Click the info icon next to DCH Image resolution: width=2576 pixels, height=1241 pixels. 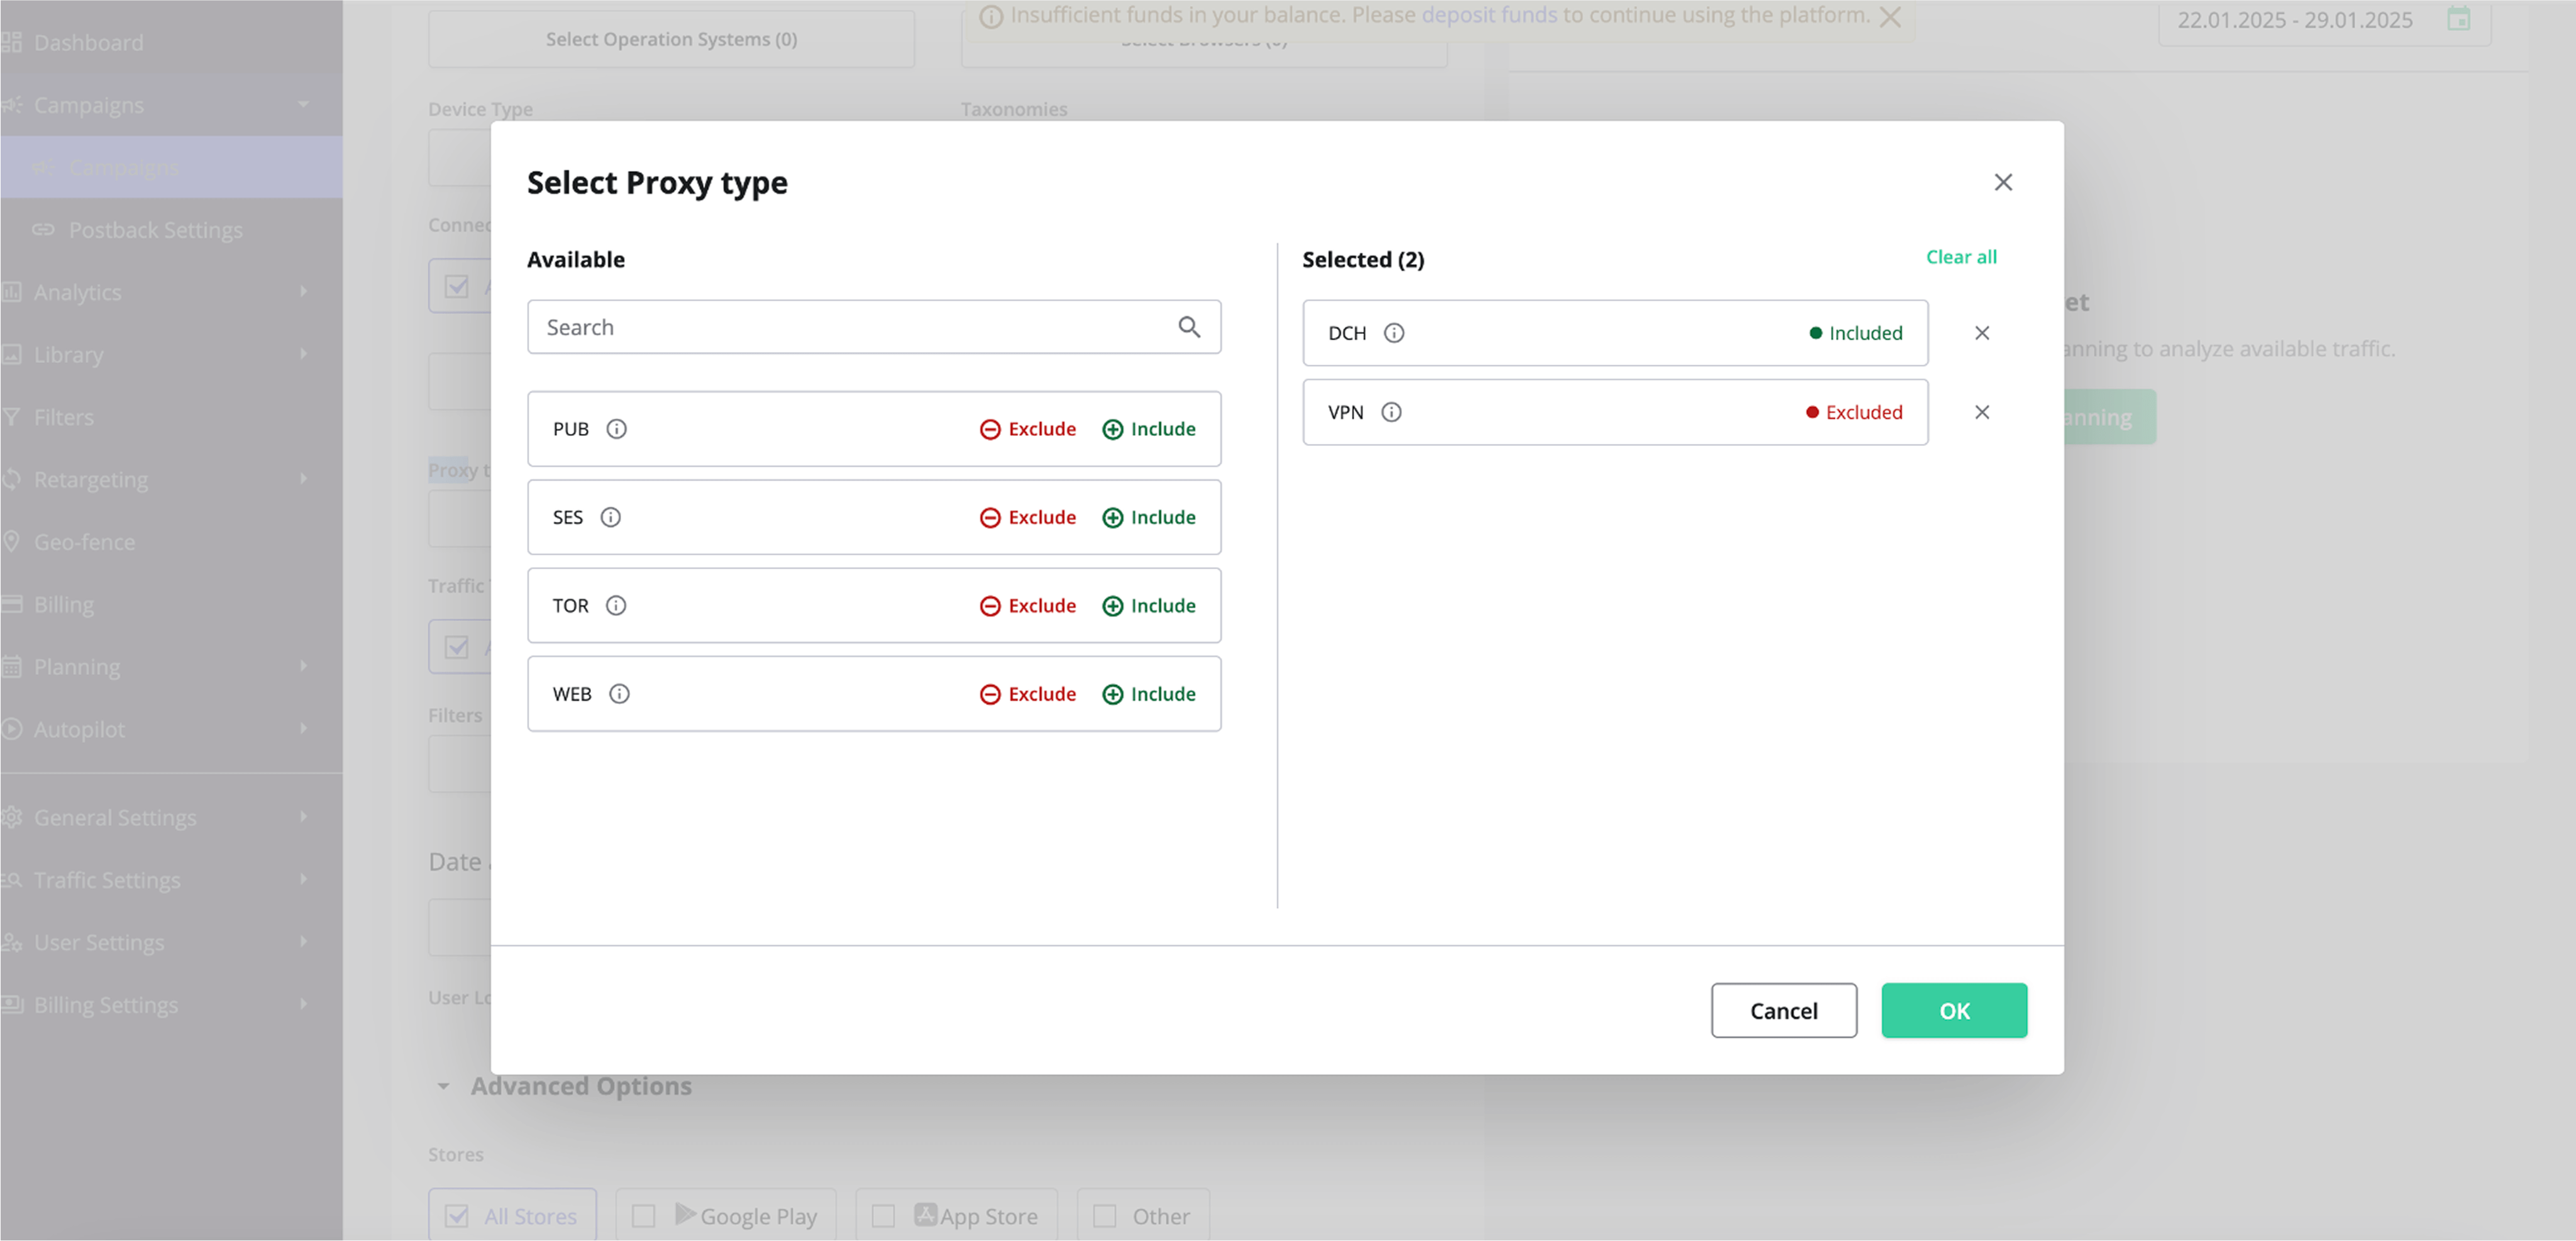coord(1394,333)
